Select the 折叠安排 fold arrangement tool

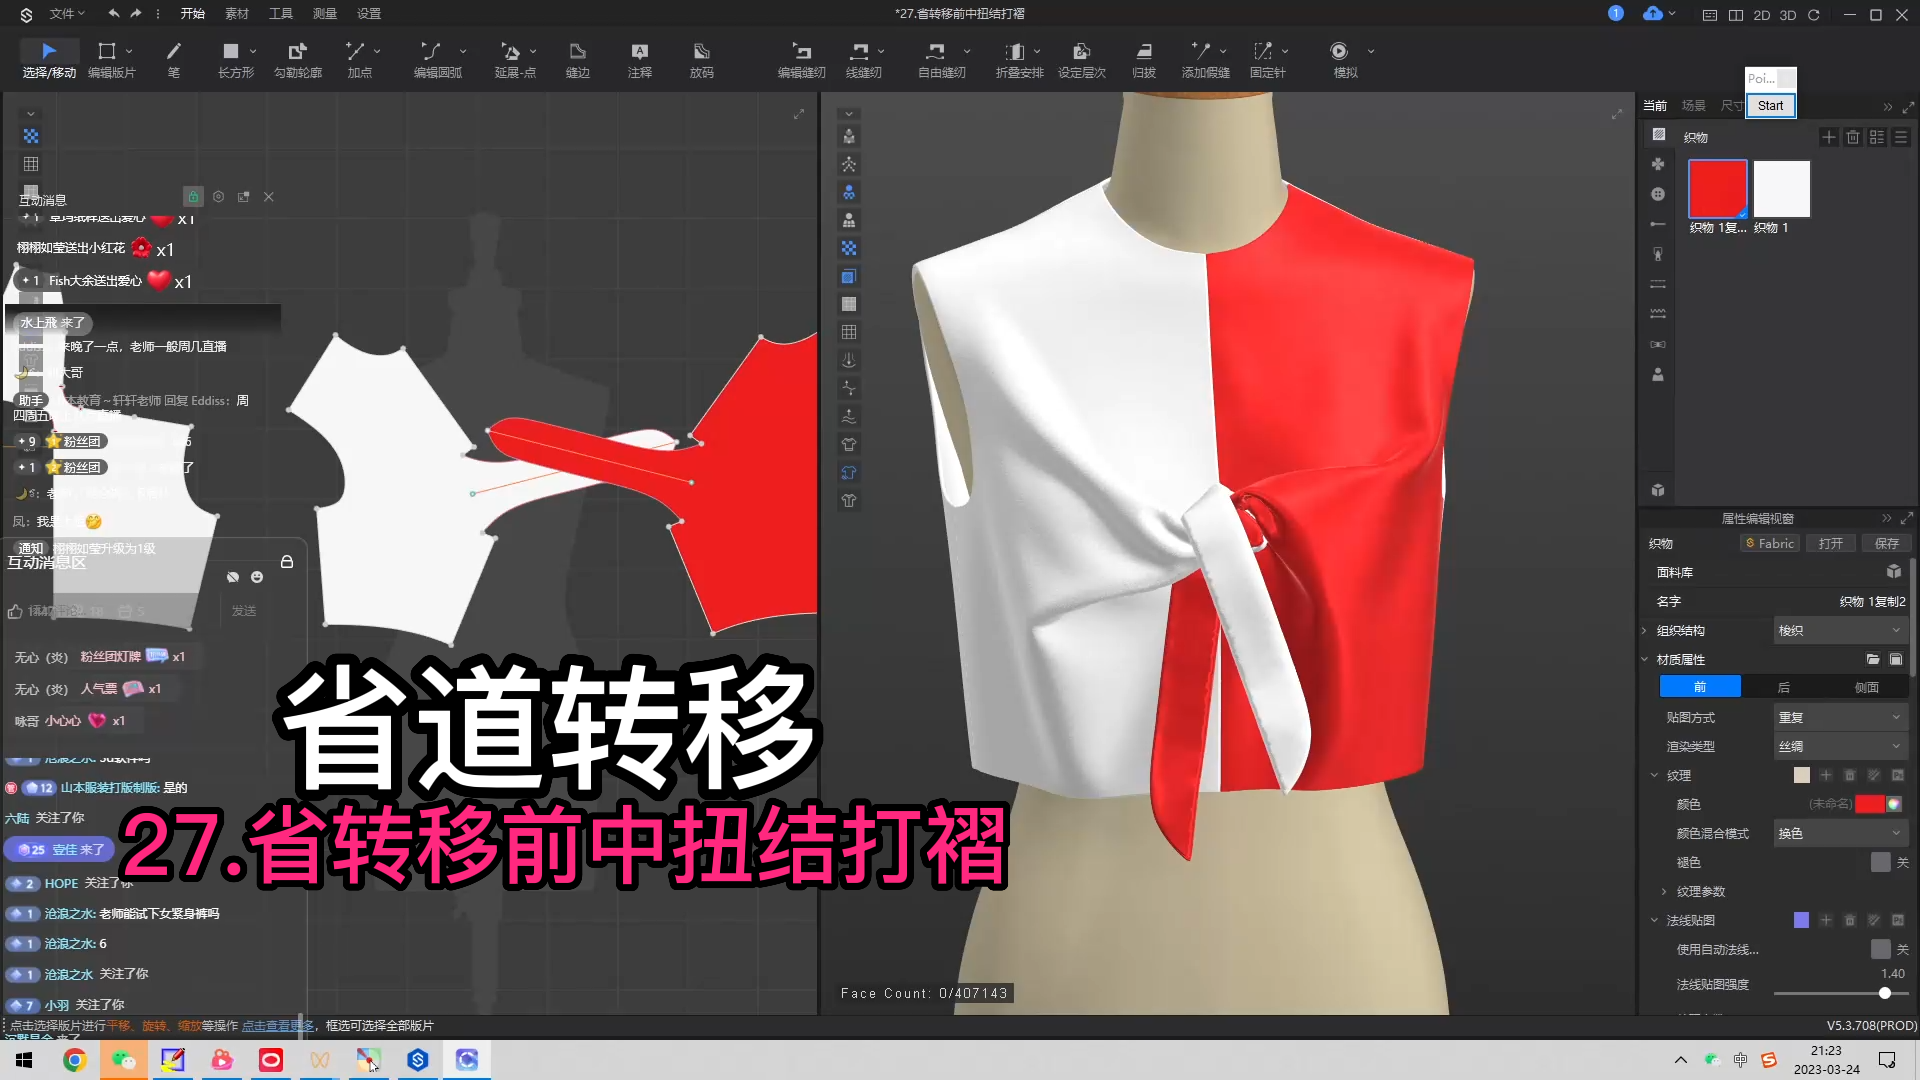coord(1019,60)
